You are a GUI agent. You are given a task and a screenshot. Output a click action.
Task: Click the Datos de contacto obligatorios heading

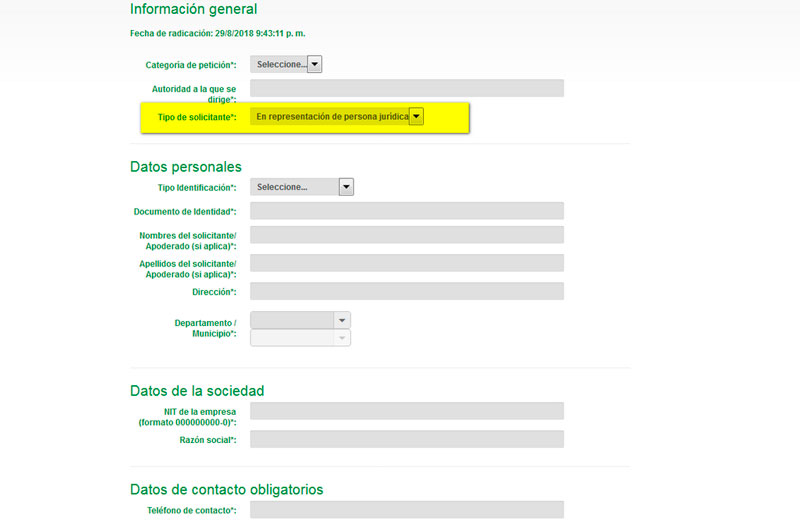coord(227,489)
